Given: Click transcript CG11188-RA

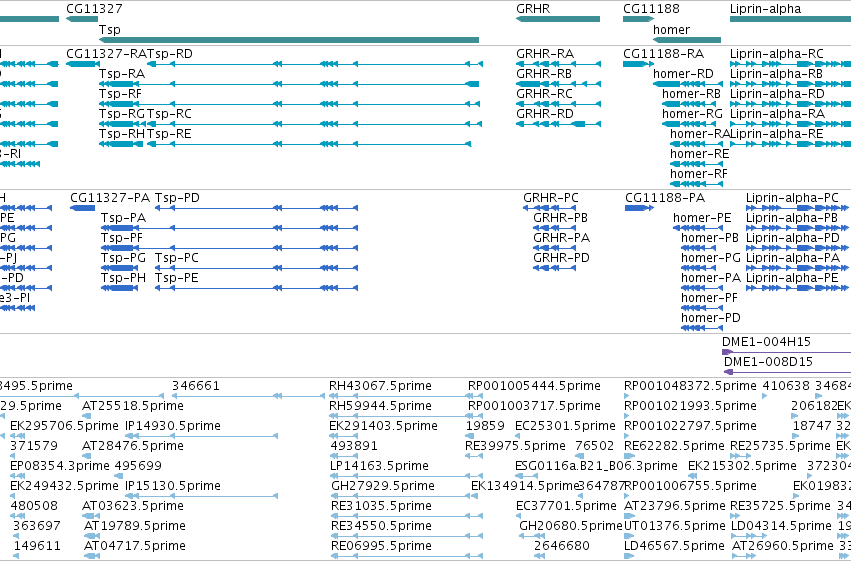Looking at the screenshot, I should [x=663, y=54].
